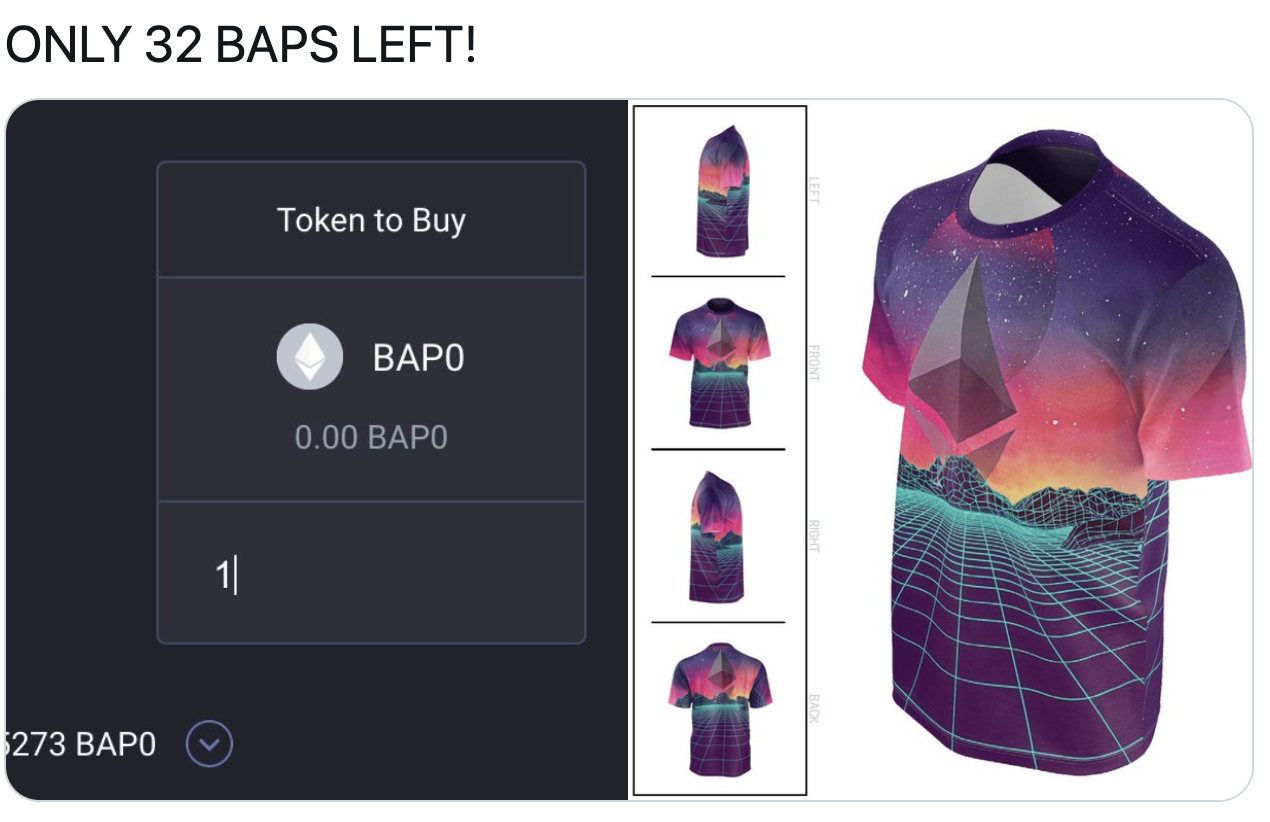
Task: Click the vertical LEFT view label
Action: tap(813, 190)
